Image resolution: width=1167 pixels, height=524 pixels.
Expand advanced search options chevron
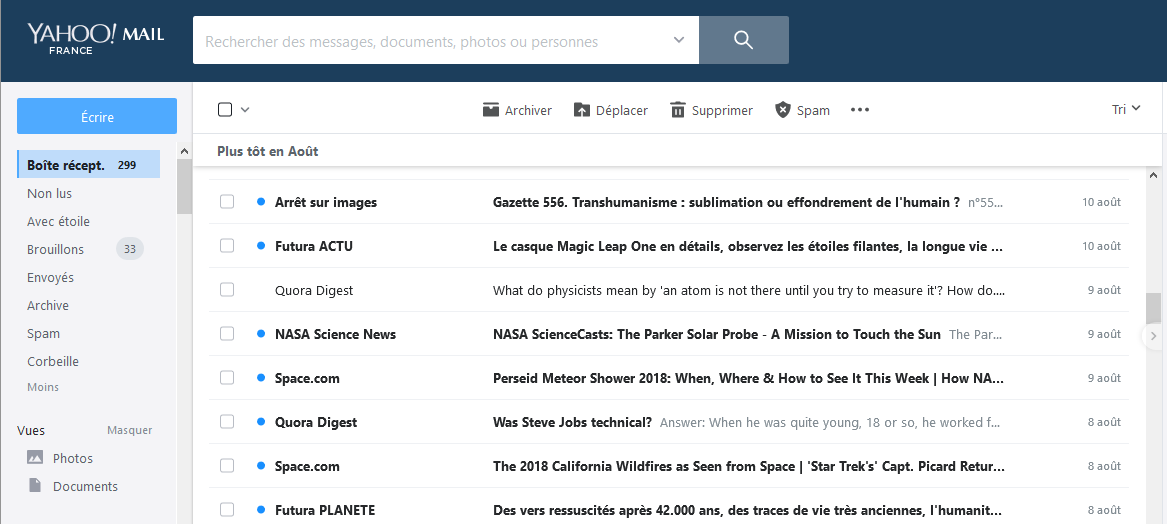(x=678, y=40)
